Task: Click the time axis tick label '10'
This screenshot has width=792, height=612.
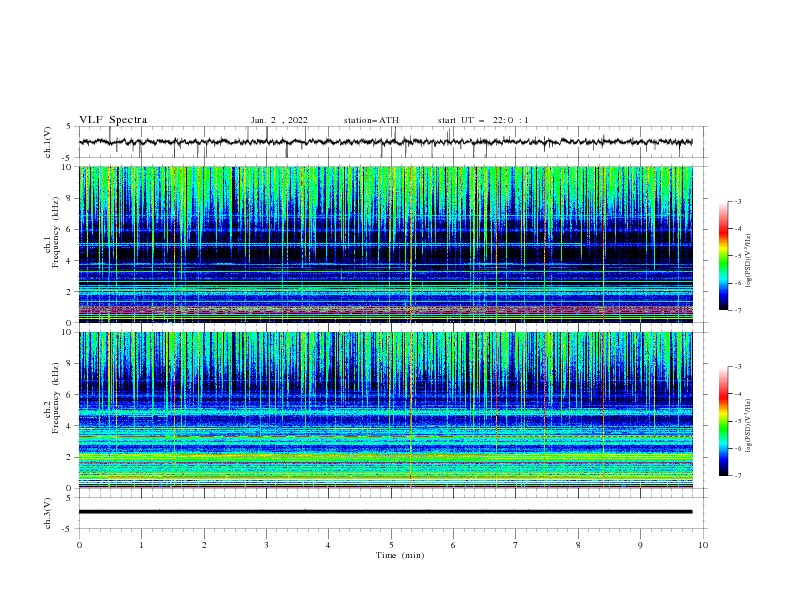Action: click(x=703, y=545)
